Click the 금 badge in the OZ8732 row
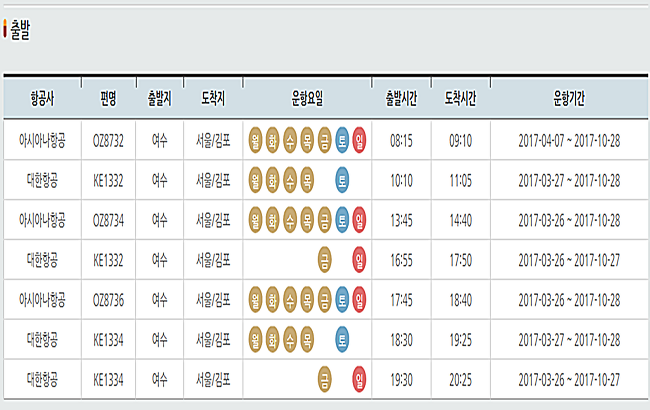Image resolution: width=650 pixels, height=410 pixels. point(325,141)
